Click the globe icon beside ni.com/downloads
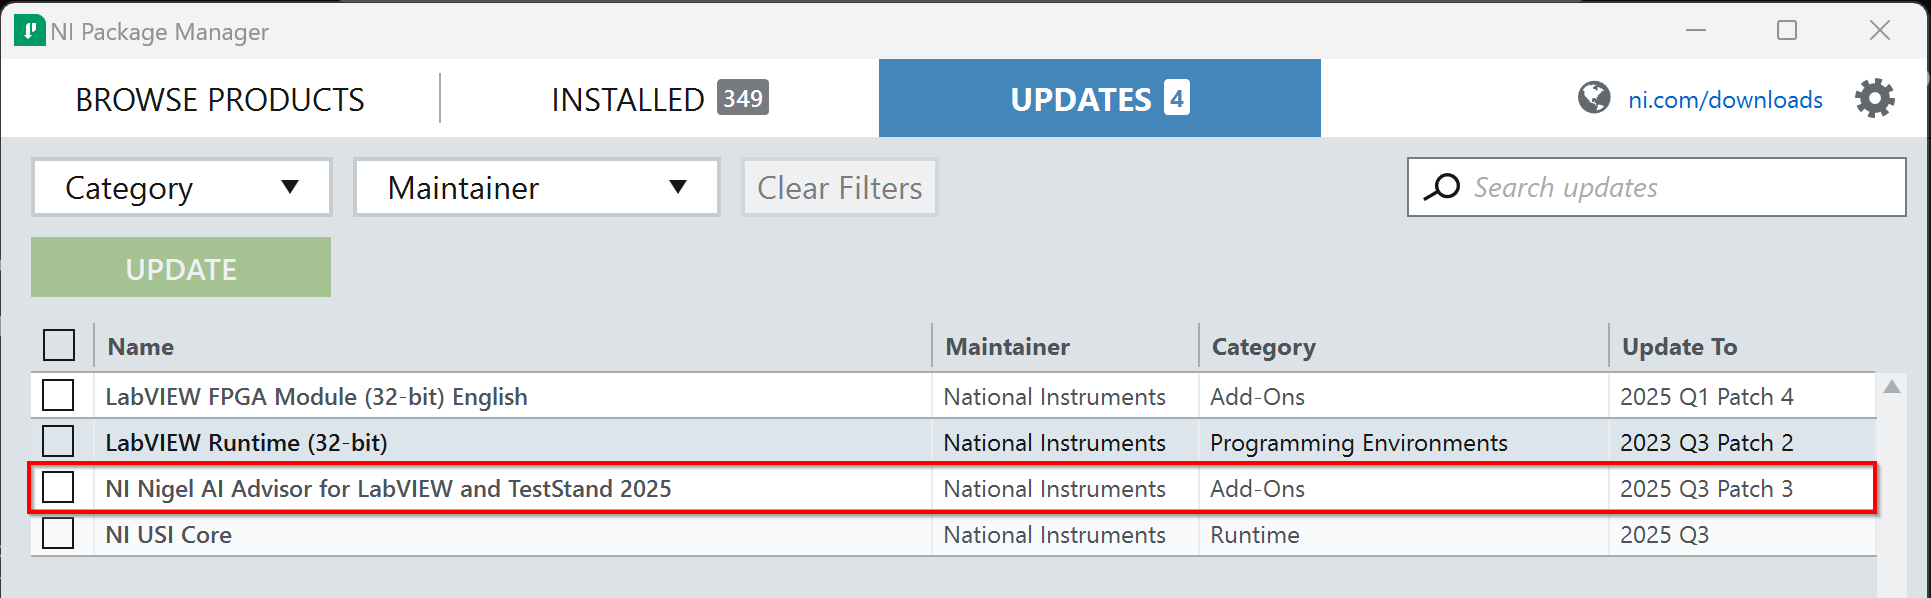The height and width of the screenshot is (598, 1931). click(1594, 98)
